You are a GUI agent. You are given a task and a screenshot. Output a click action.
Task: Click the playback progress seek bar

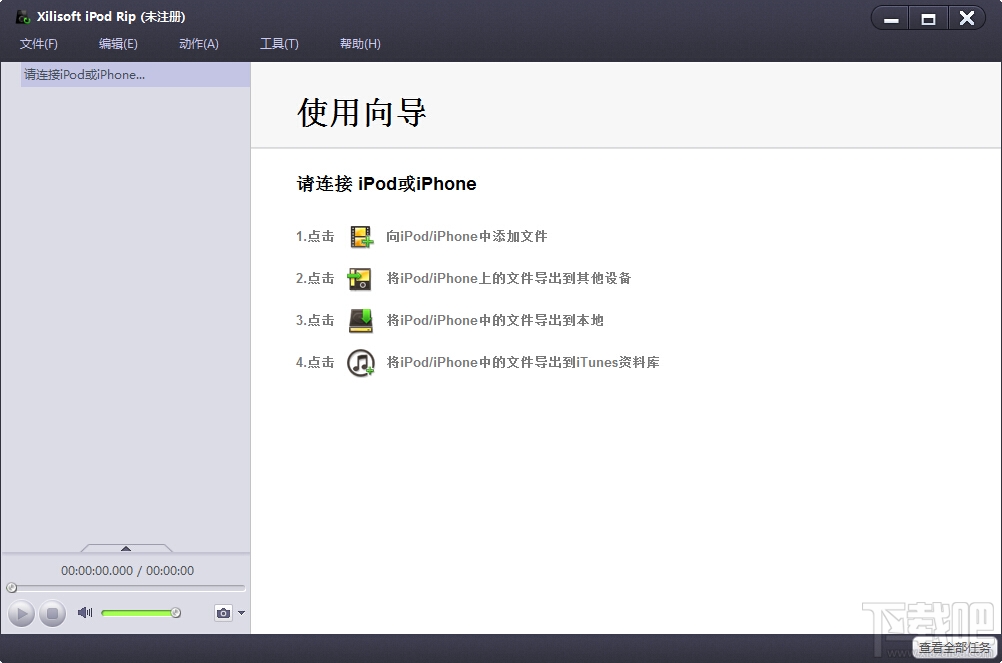[x=126, y=588]
